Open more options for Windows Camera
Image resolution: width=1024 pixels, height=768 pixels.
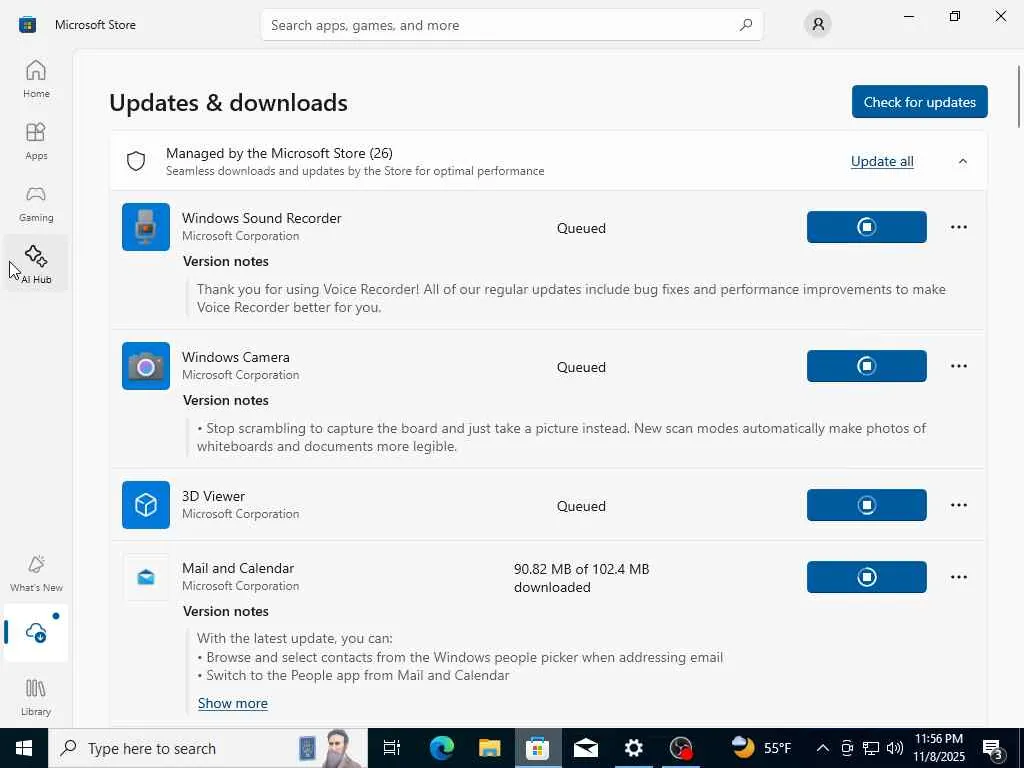point(959,366)
